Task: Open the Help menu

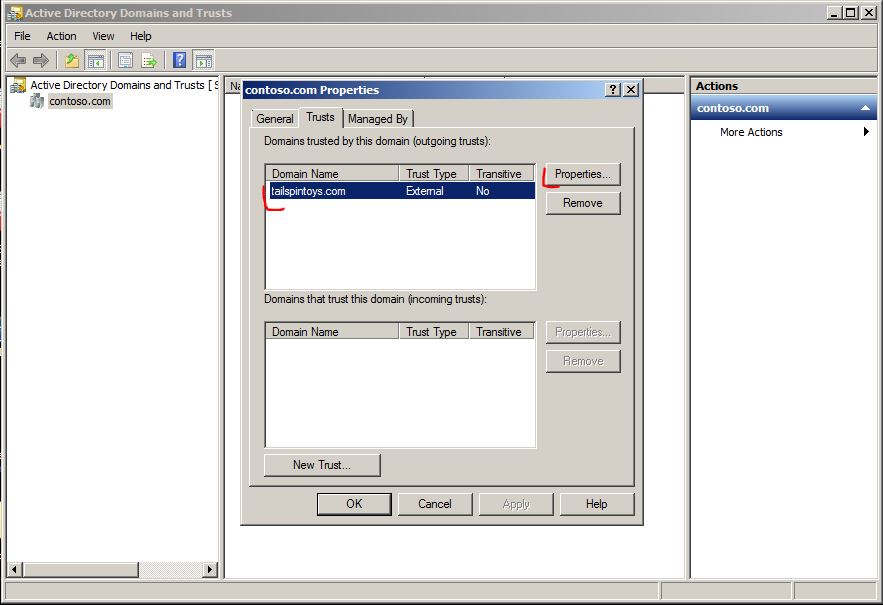Action: click(x=140, y=36)
